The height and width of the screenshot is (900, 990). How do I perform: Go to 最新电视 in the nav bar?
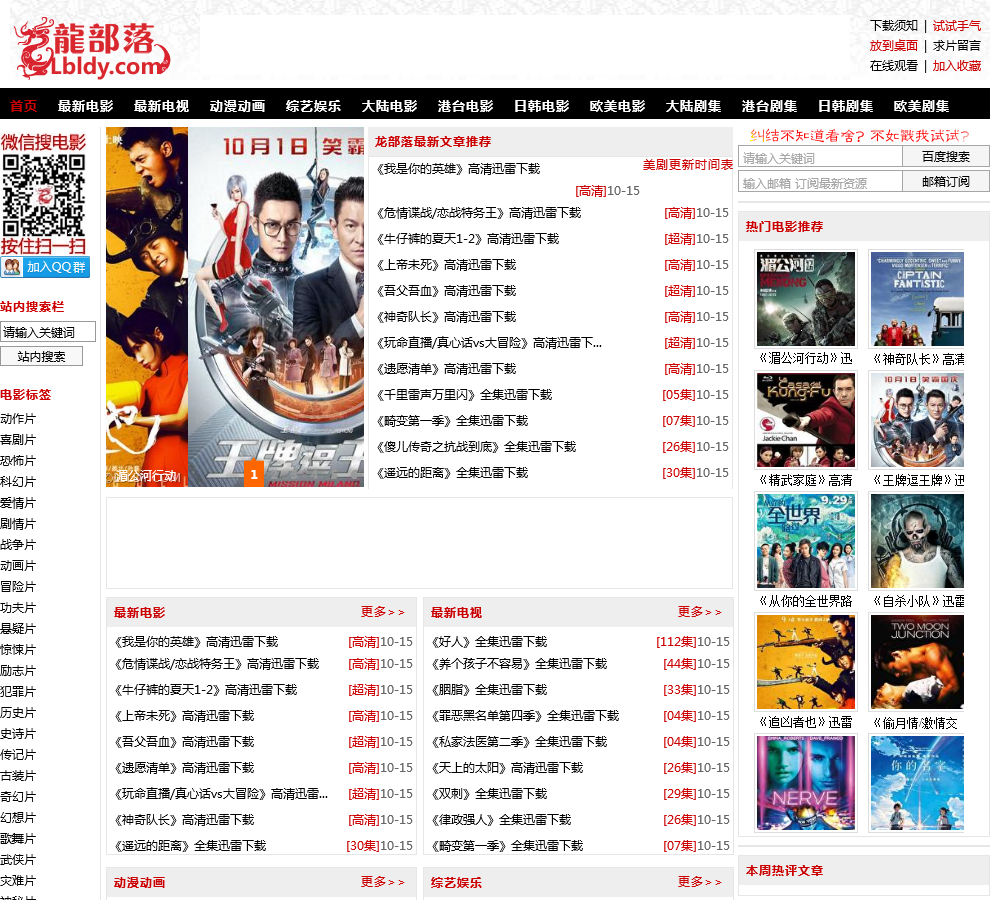click(x=161, y=106)
